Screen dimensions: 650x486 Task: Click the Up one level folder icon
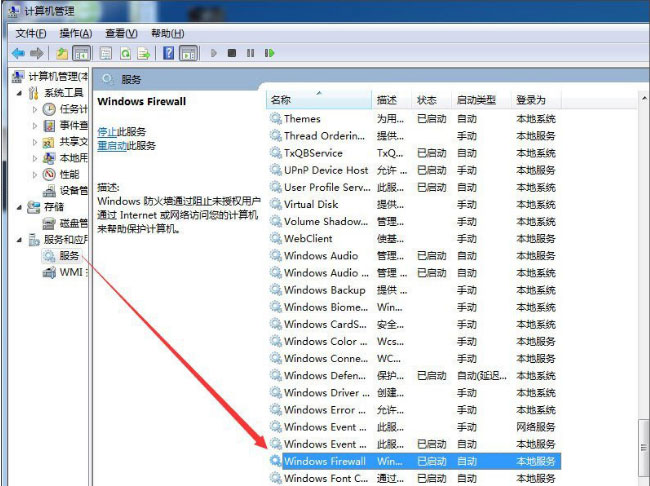click(63, 53)
